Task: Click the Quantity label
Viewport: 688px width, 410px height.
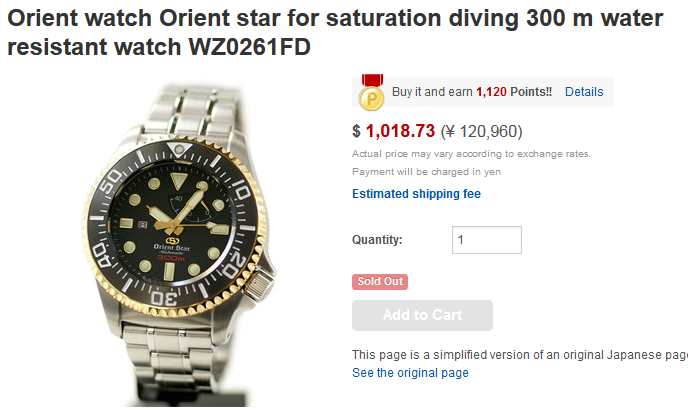Action: pyautogui.click(x=377, y=240)
